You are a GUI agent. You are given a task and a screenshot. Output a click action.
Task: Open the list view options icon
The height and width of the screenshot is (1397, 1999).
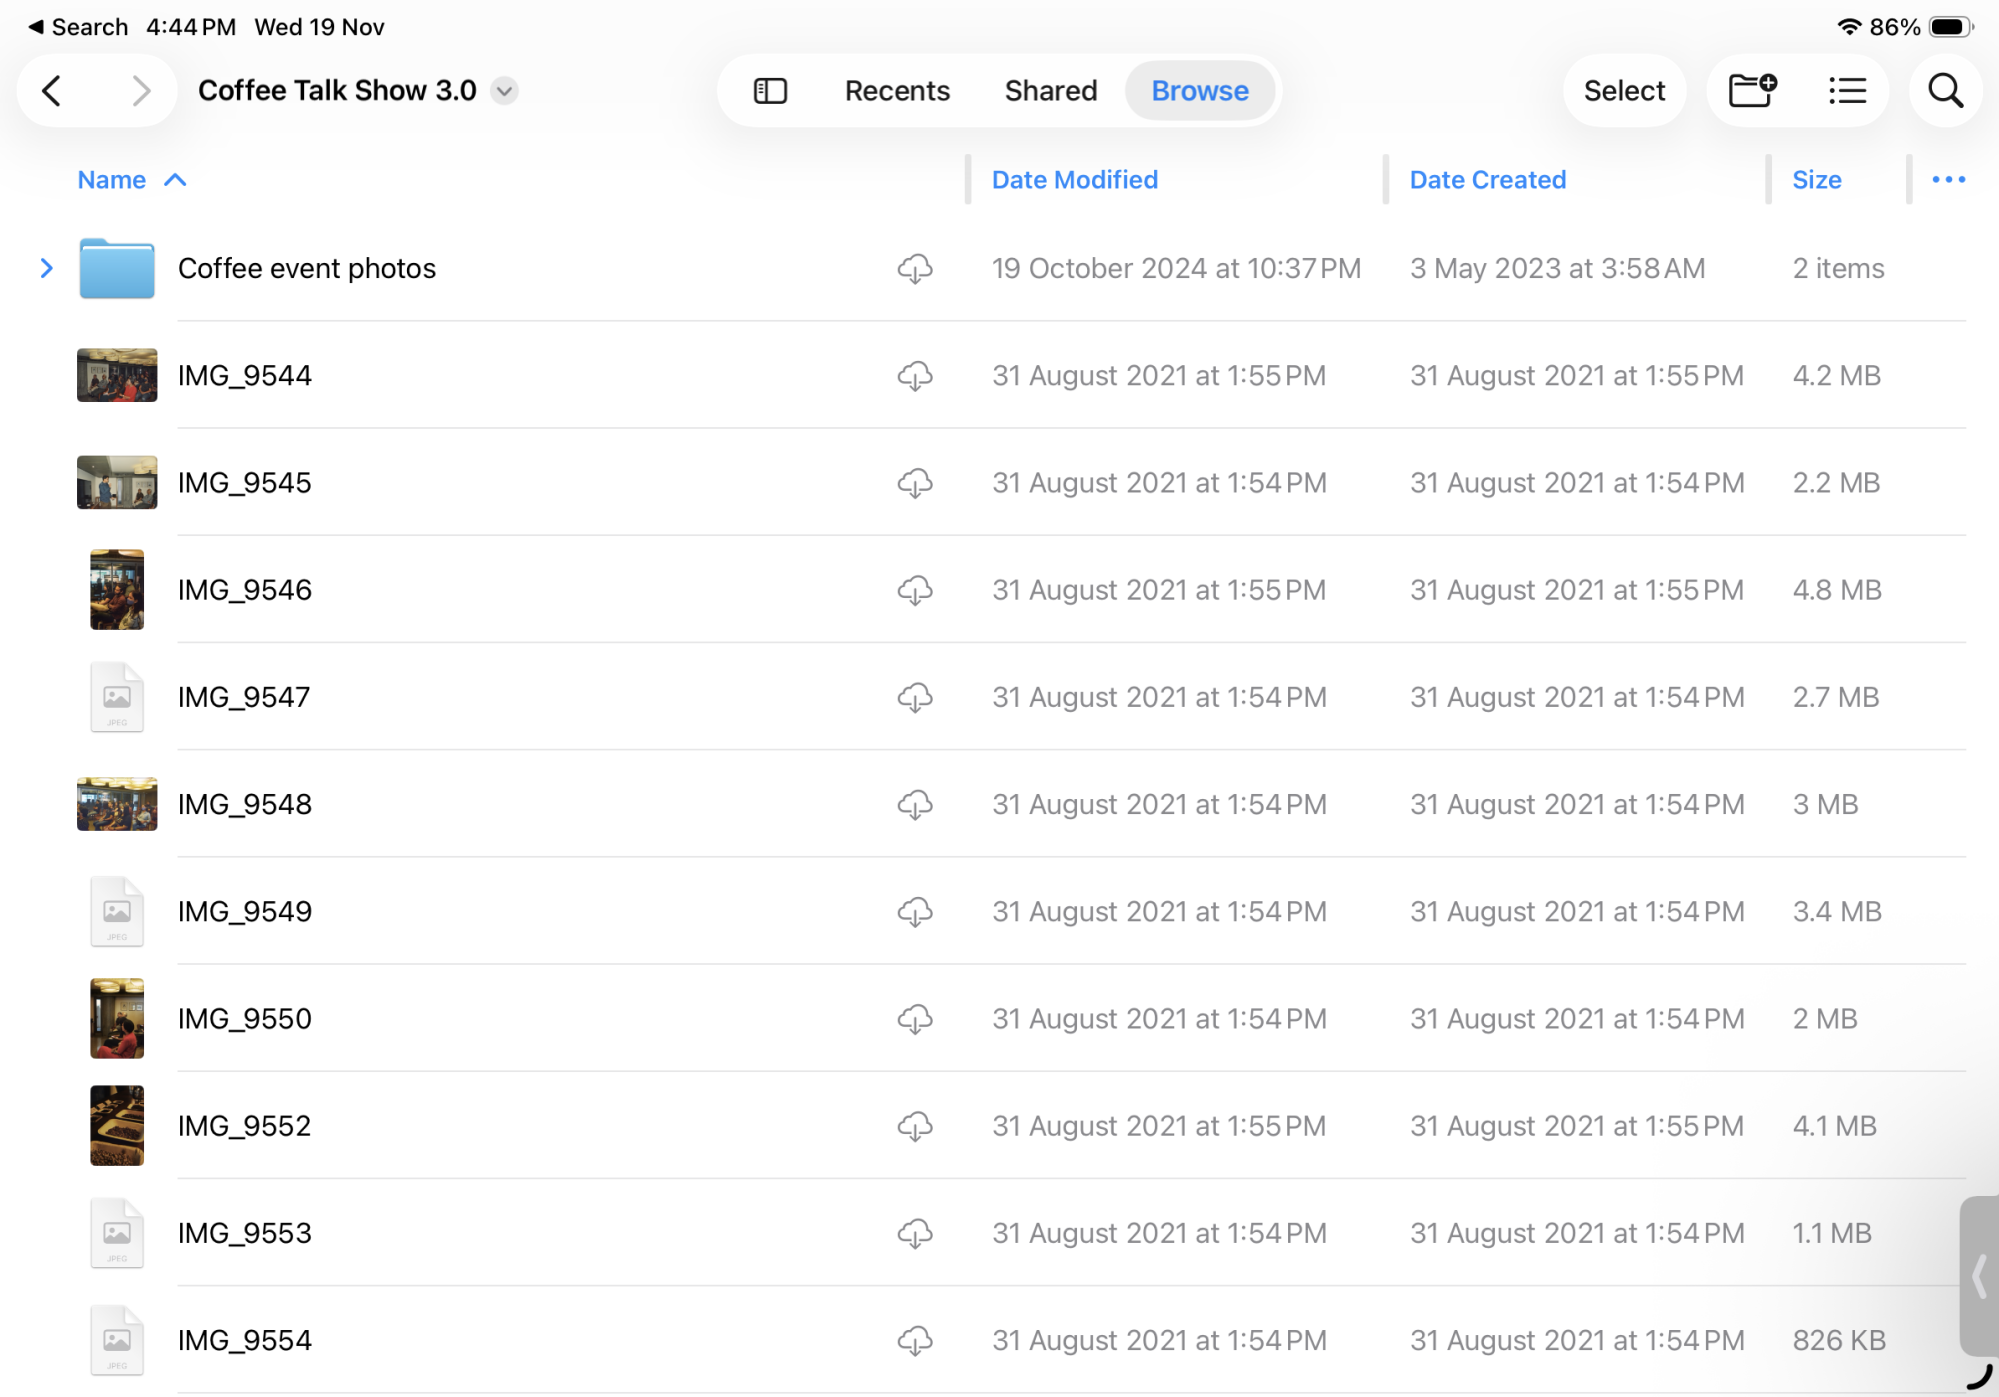click(1847, 91)
